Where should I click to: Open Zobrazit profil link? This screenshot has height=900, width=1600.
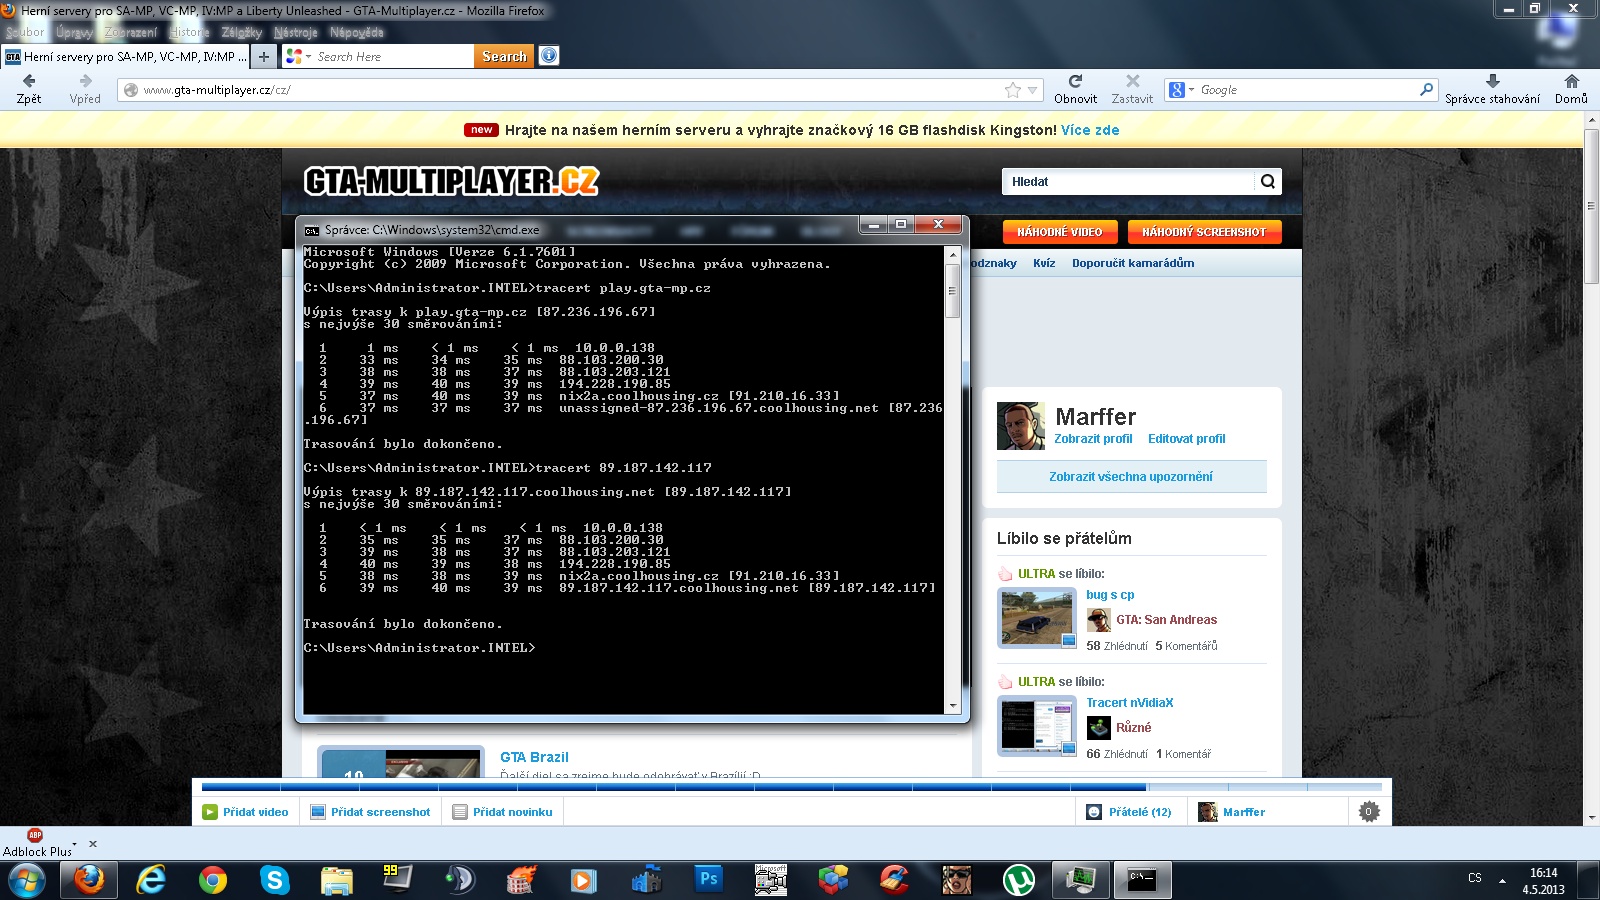point(1093,439)
